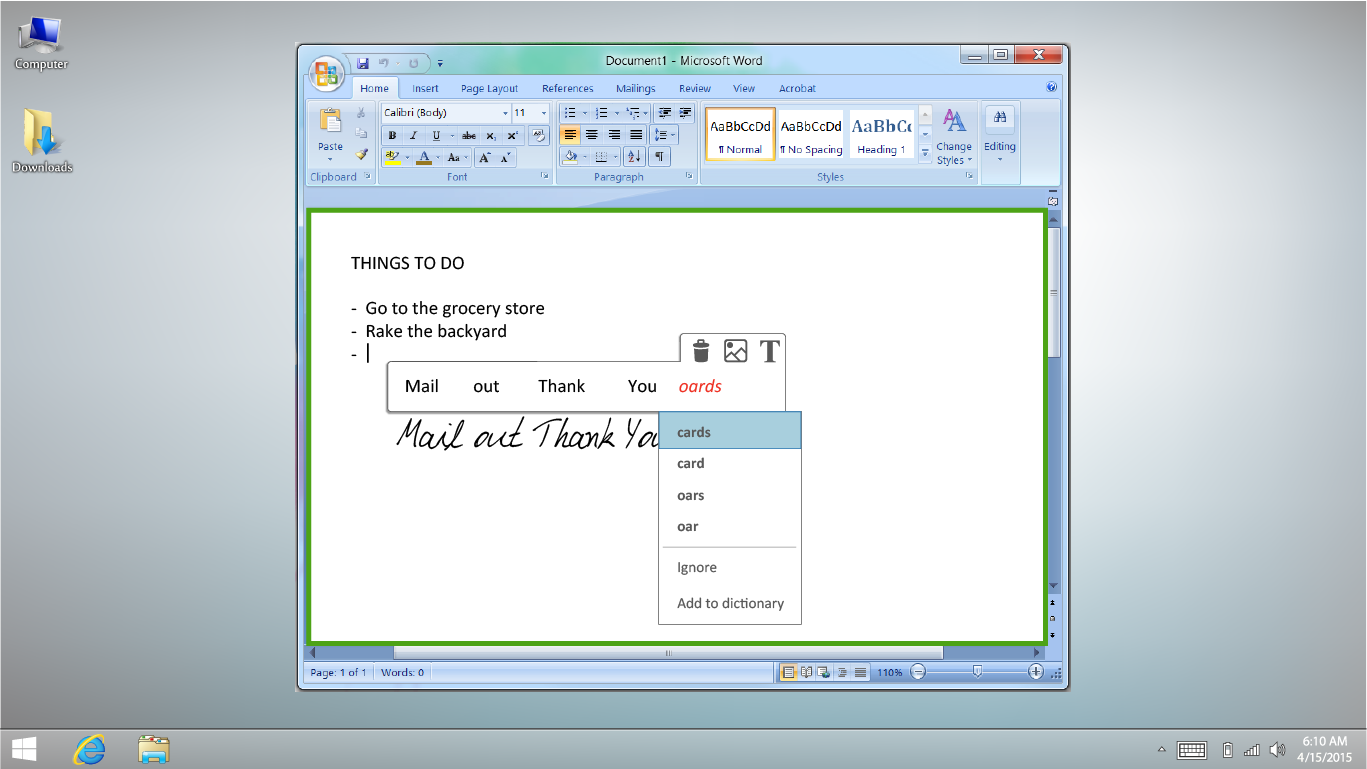Delete handwriting with the trash can icon
Image resolution: width=1367 pixels, height=769 pixels.
pos(701,351)
